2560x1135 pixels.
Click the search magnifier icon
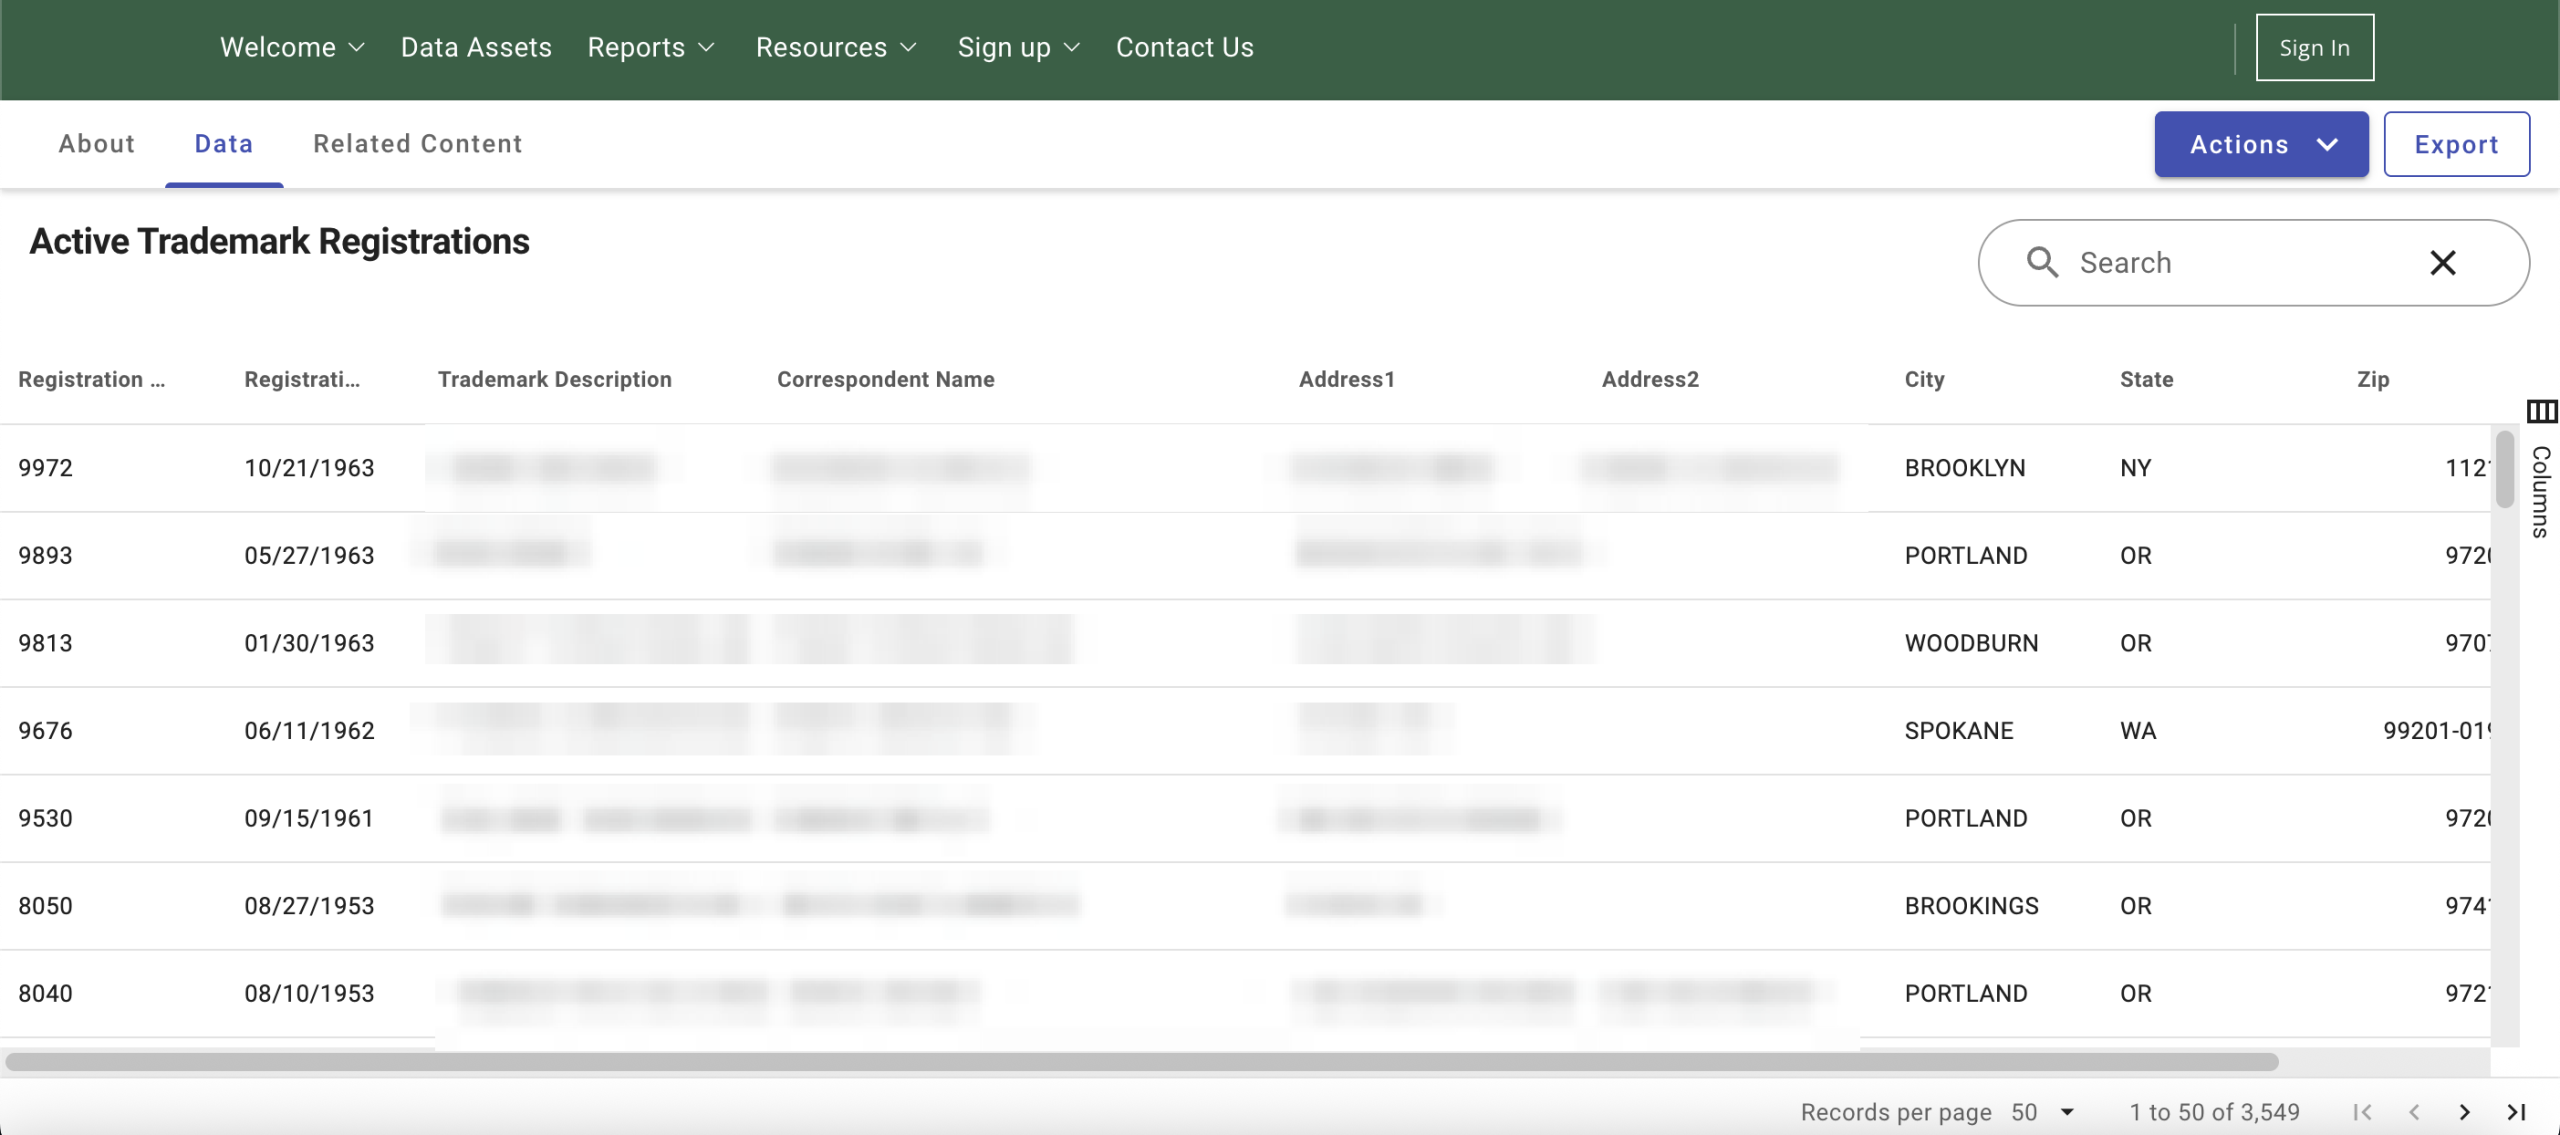click(2042, 263)
